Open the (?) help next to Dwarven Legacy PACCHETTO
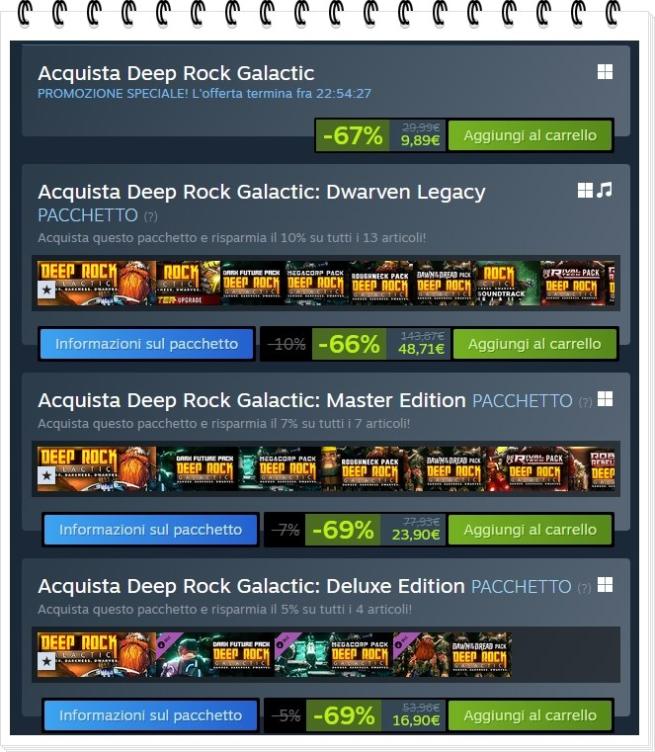 click(x=151, y=216)
